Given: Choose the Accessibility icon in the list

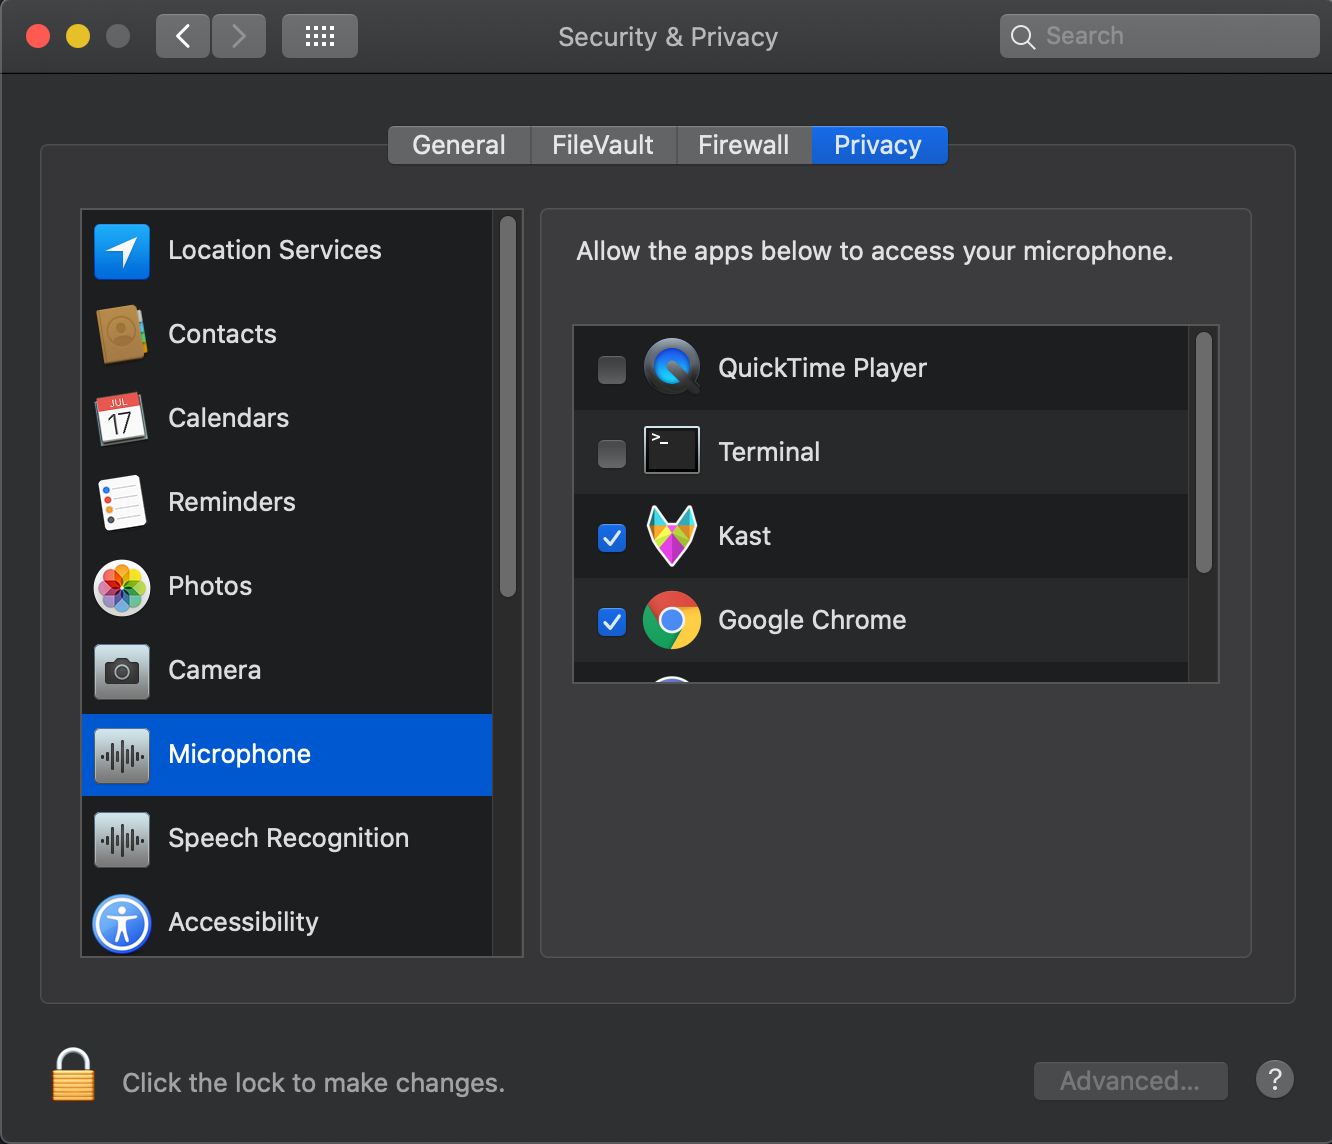Looking at the screenshot, I should click(x=122, y=923).
